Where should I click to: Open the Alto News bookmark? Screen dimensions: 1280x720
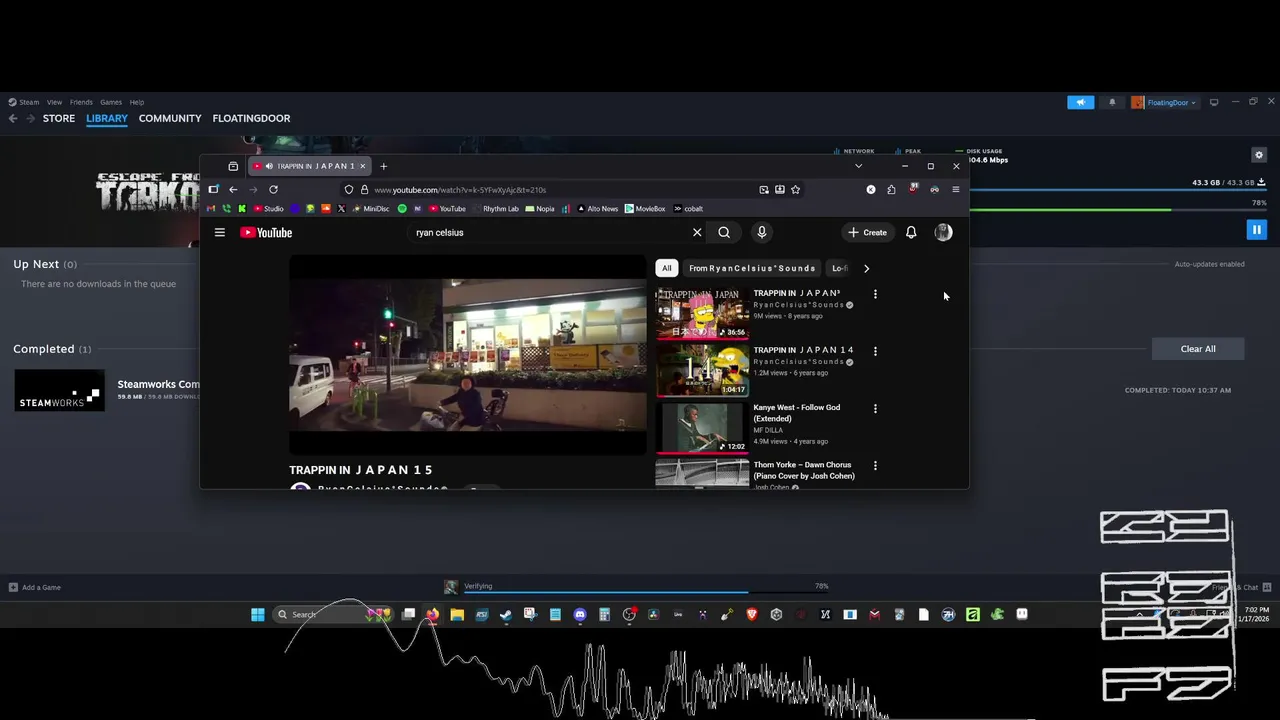(x=597, y=209)
